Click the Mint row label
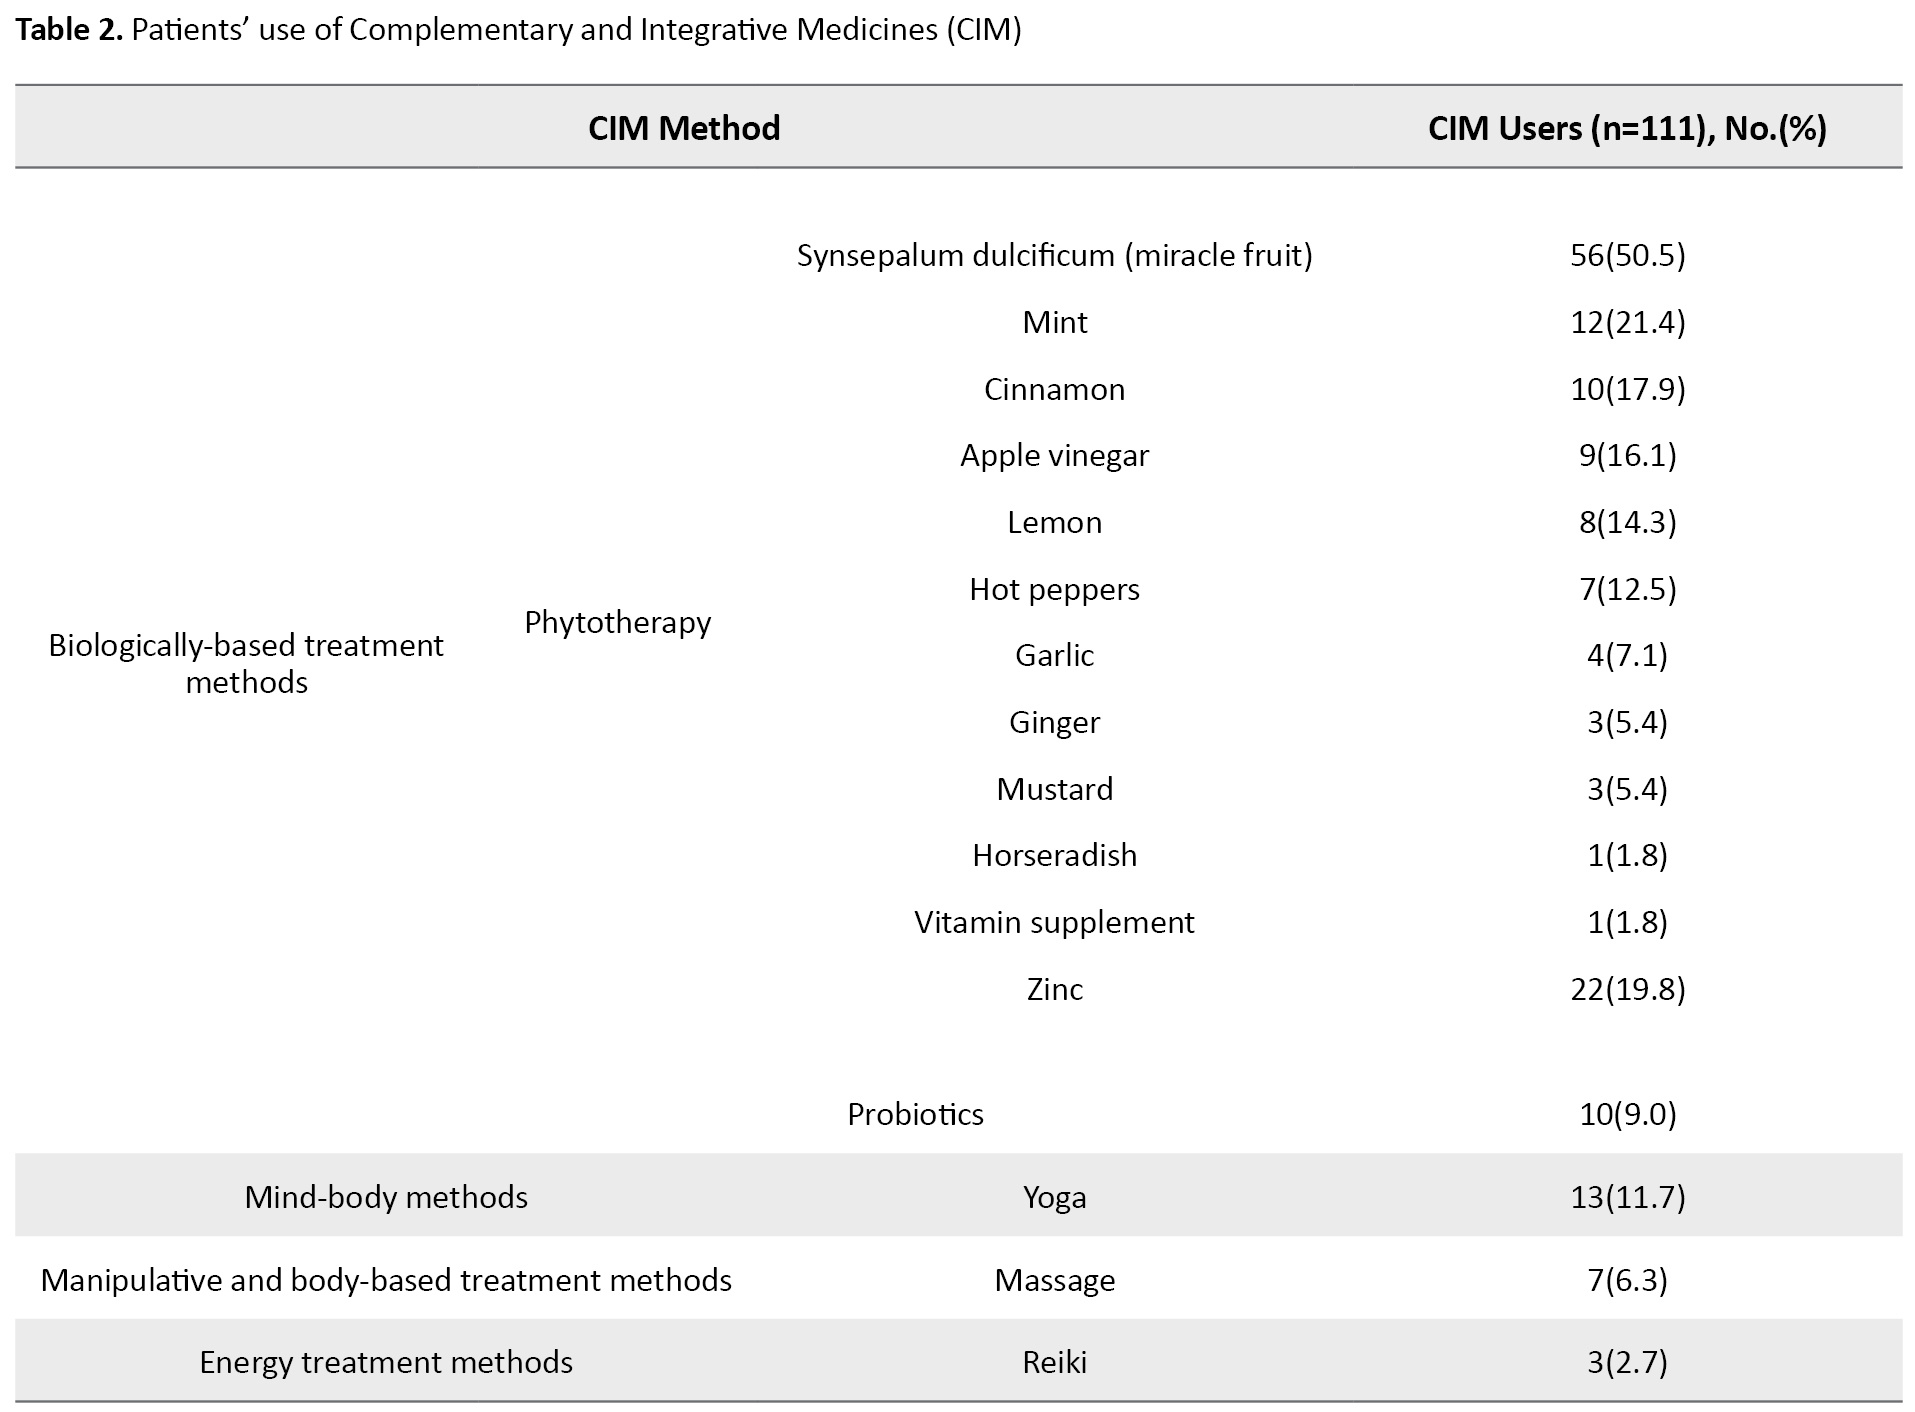 [x=1054, y=322]
